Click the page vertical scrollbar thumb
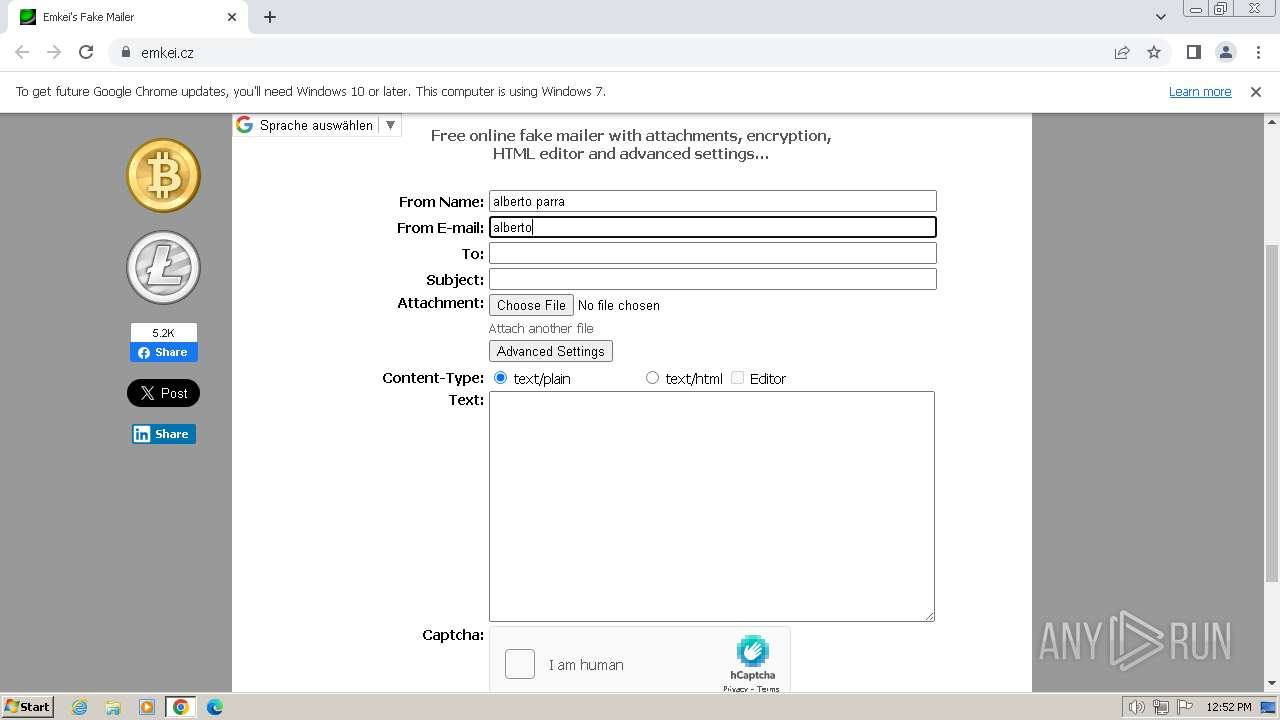This screenshot has height=720, width=1280. pyautogui.click(x=1272, y=412)
